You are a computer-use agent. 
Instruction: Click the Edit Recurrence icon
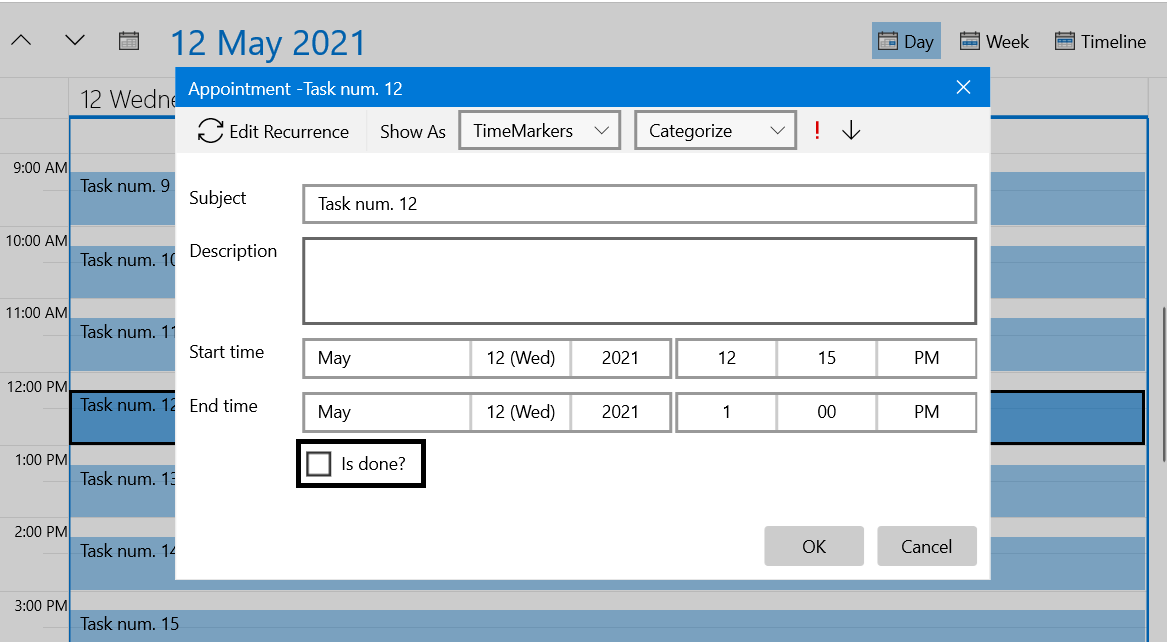click(x=209, y=130)
